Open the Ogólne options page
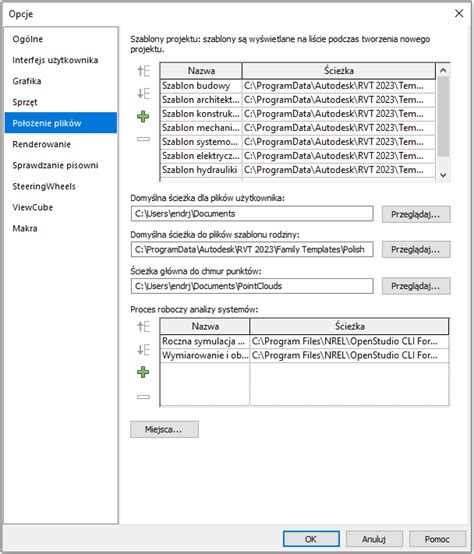Image resolution: width=474 pixels, height=554 pixels. click(61, 39)
